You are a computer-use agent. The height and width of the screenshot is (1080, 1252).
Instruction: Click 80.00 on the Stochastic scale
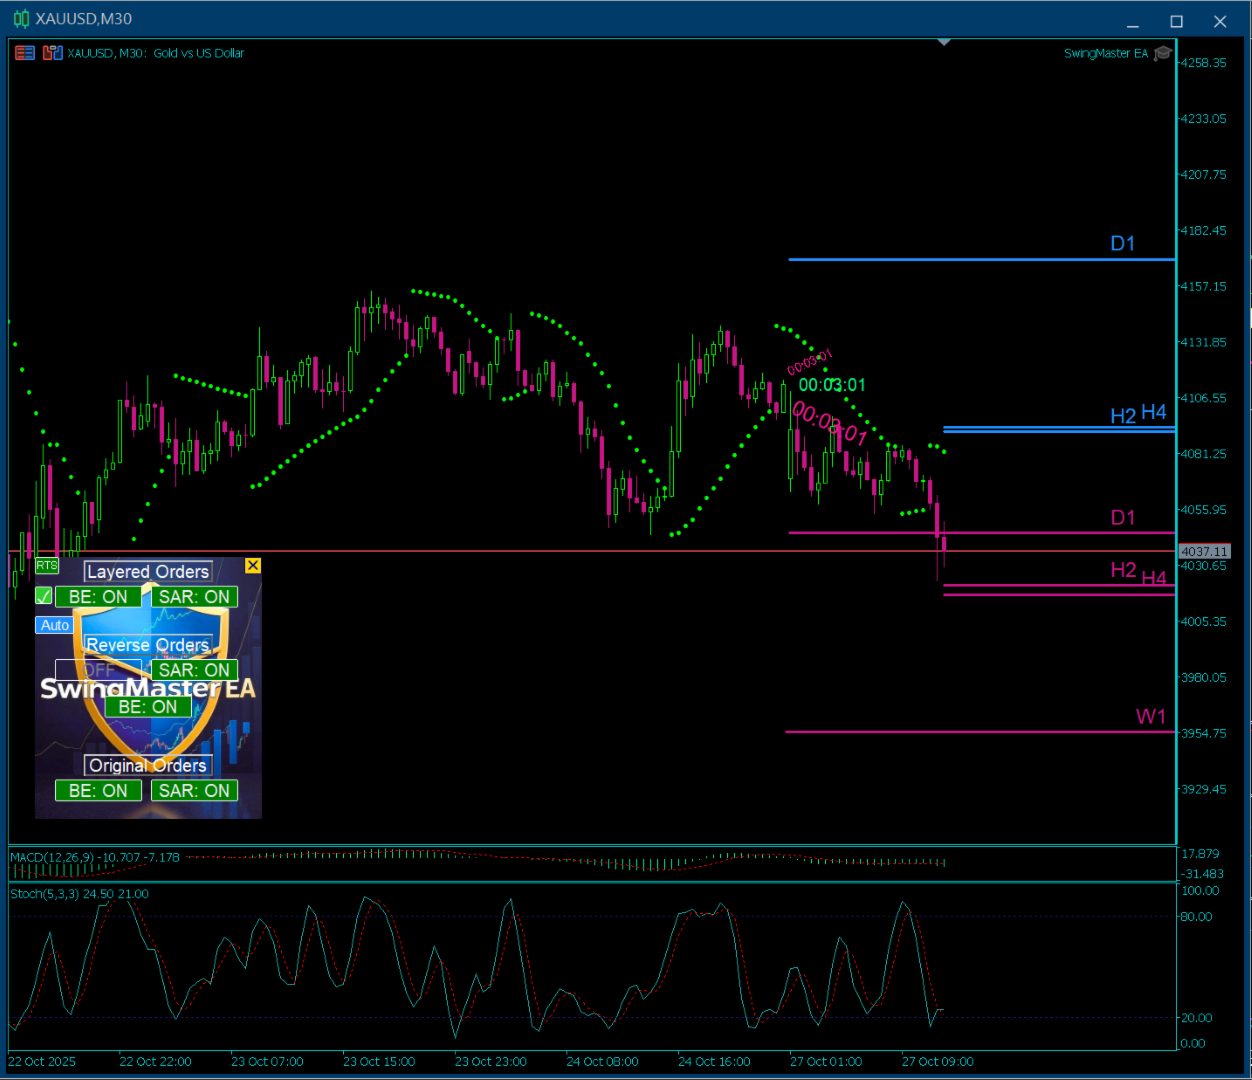click(x=1196, y=917)
